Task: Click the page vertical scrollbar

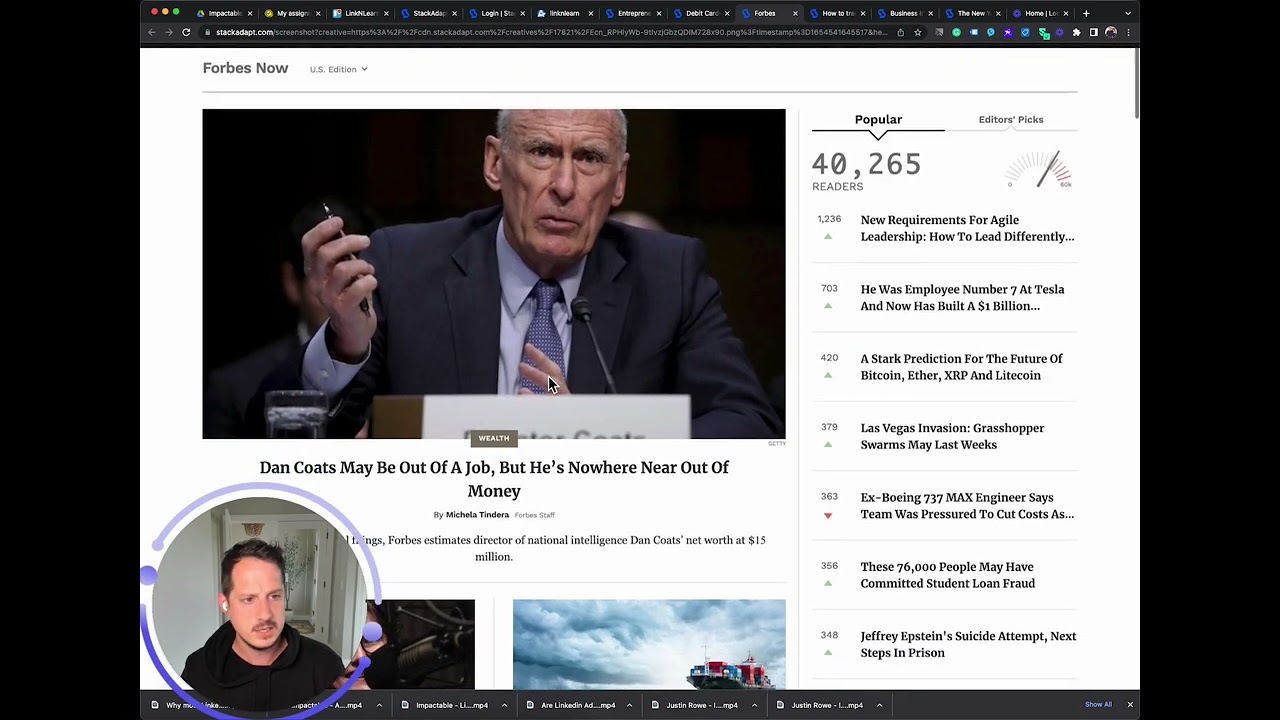Action: (1137, 85)
